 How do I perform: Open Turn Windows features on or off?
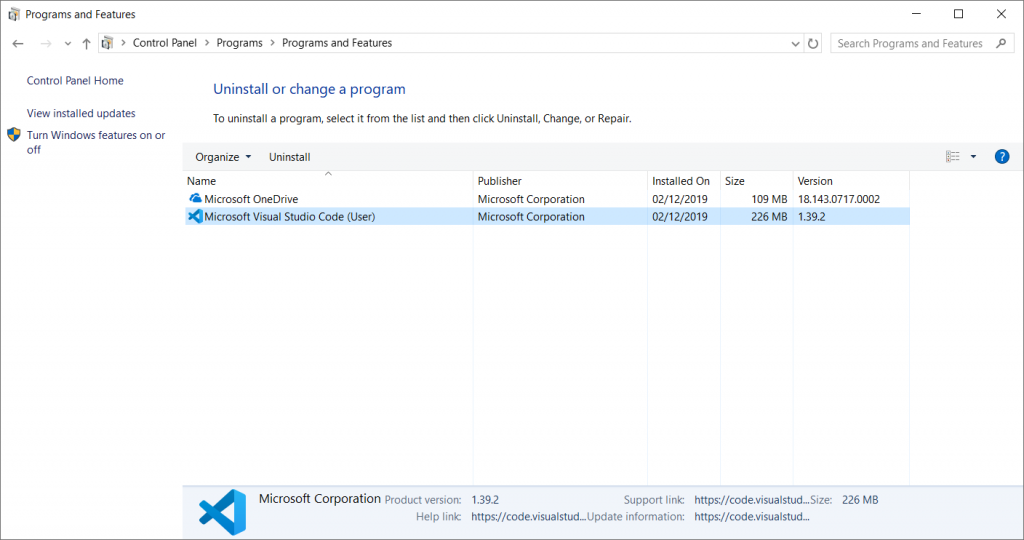(x=96, y=142)
